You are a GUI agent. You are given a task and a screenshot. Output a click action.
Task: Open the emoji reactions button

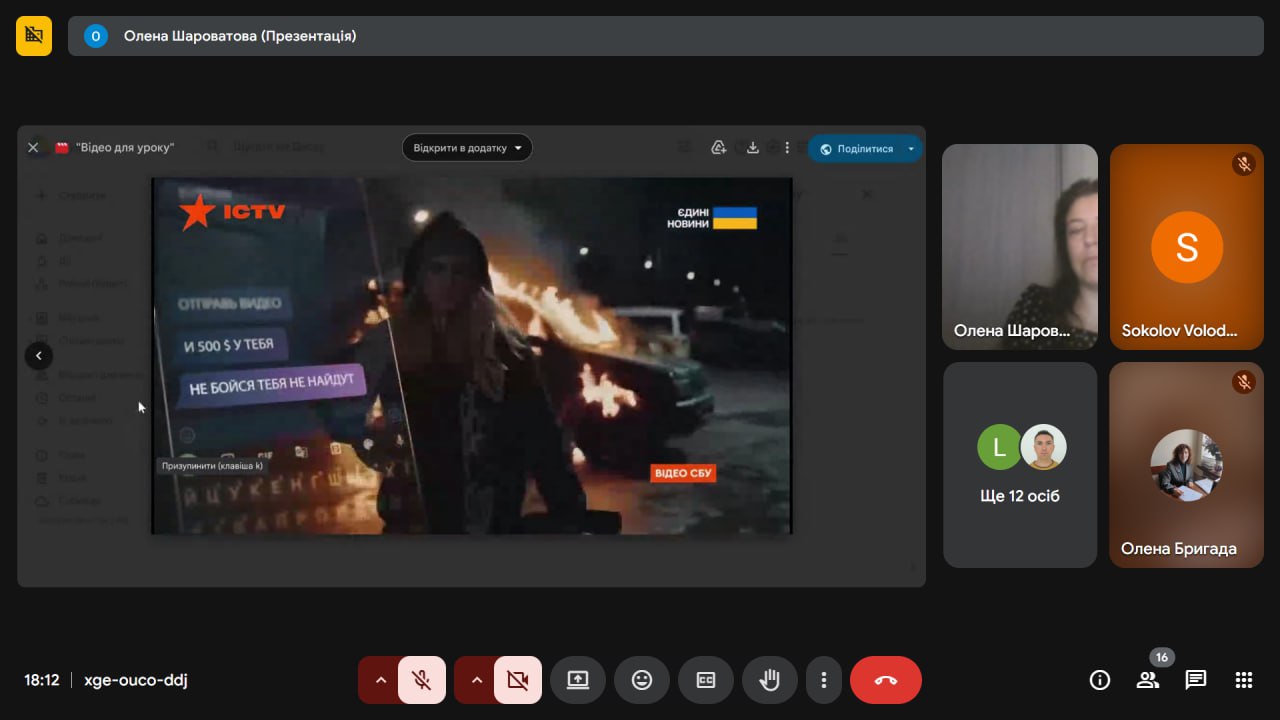pos(642,680)
